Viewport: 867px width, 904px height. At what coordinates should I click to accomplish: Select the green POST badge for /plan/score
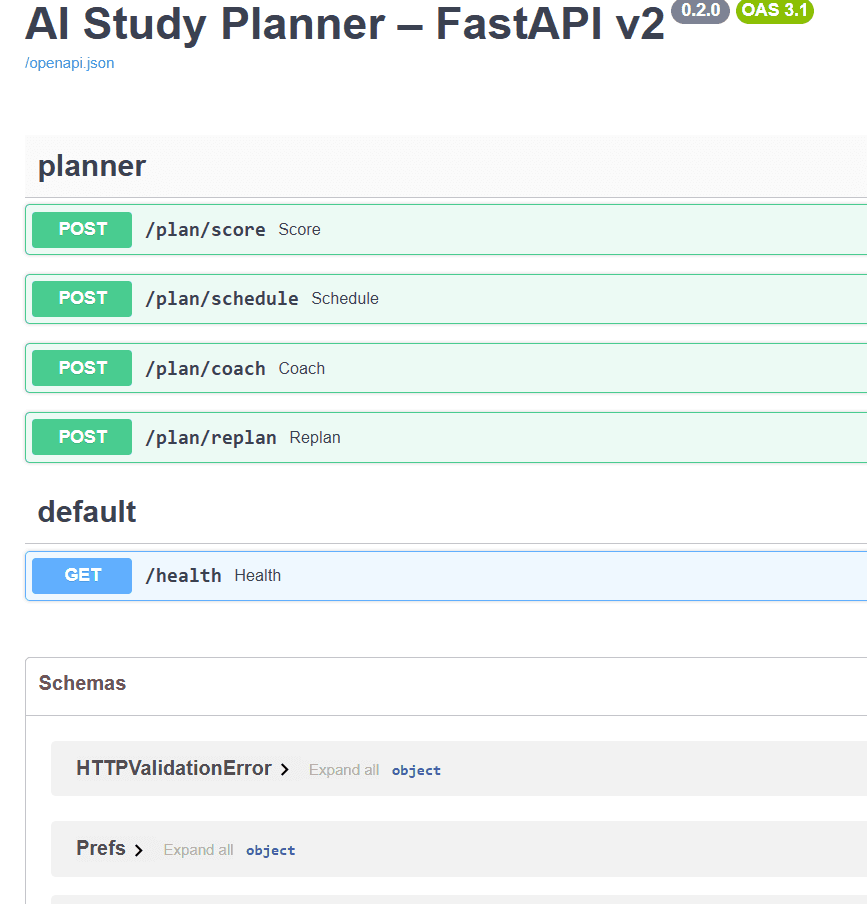pyautogui.click(x=81, y=229)
